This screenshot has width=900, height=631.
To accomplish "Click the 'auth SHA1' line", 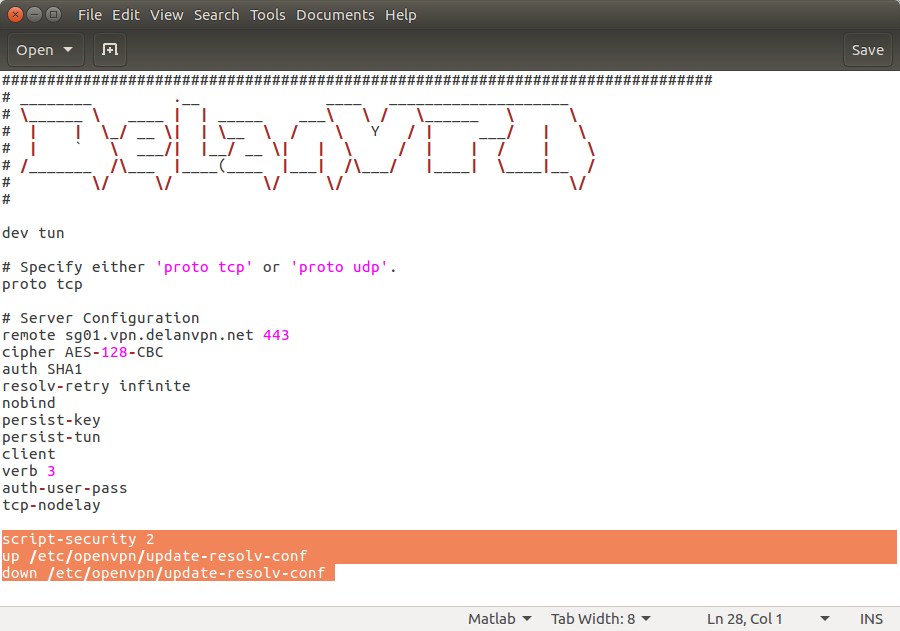I will point(42,369).
